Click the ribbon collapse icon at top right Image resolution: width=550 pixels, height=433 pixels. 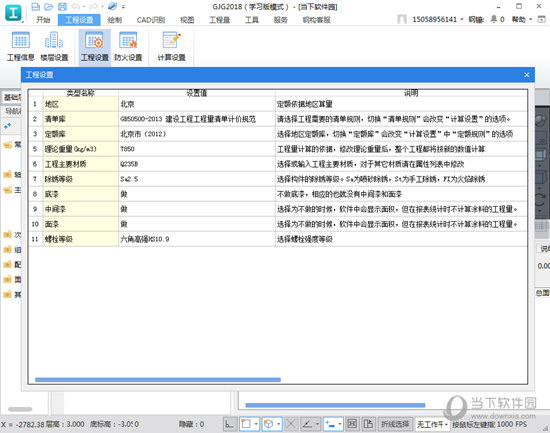pos(542,19)
